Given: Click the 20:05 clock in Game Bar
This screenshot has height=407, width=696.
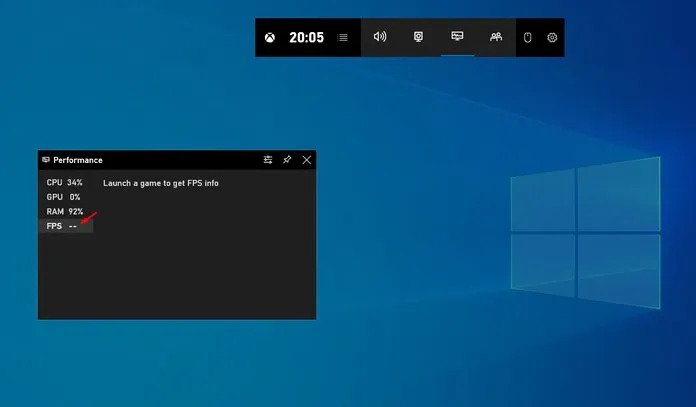Looking at the screenshot, I should [307, 38].
